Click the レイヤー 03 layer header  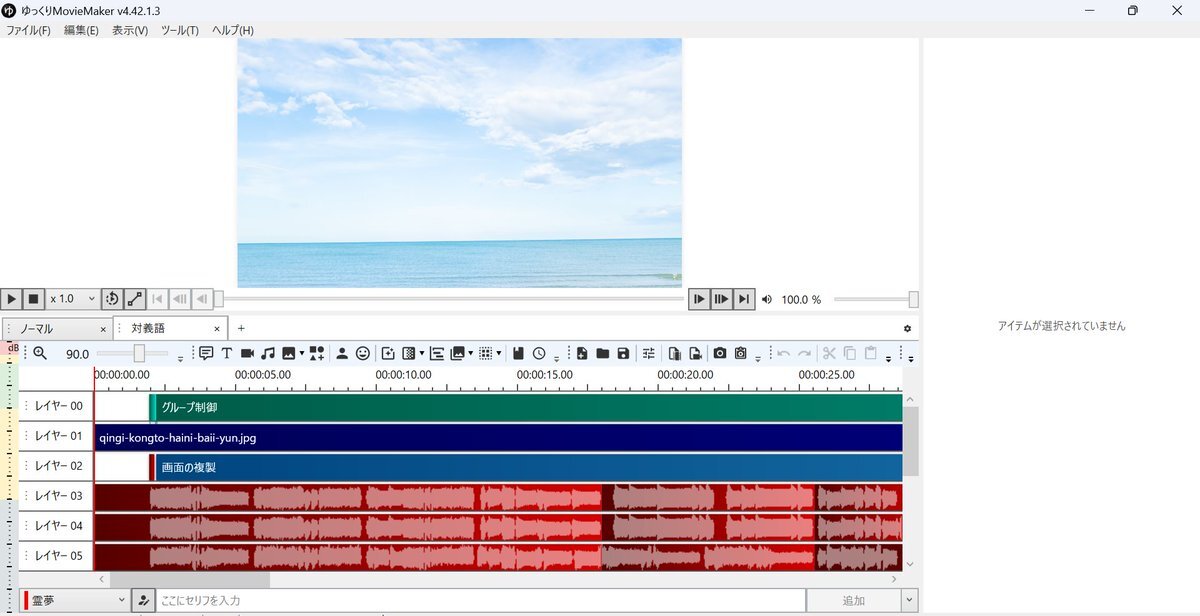(x=56, y=496)
